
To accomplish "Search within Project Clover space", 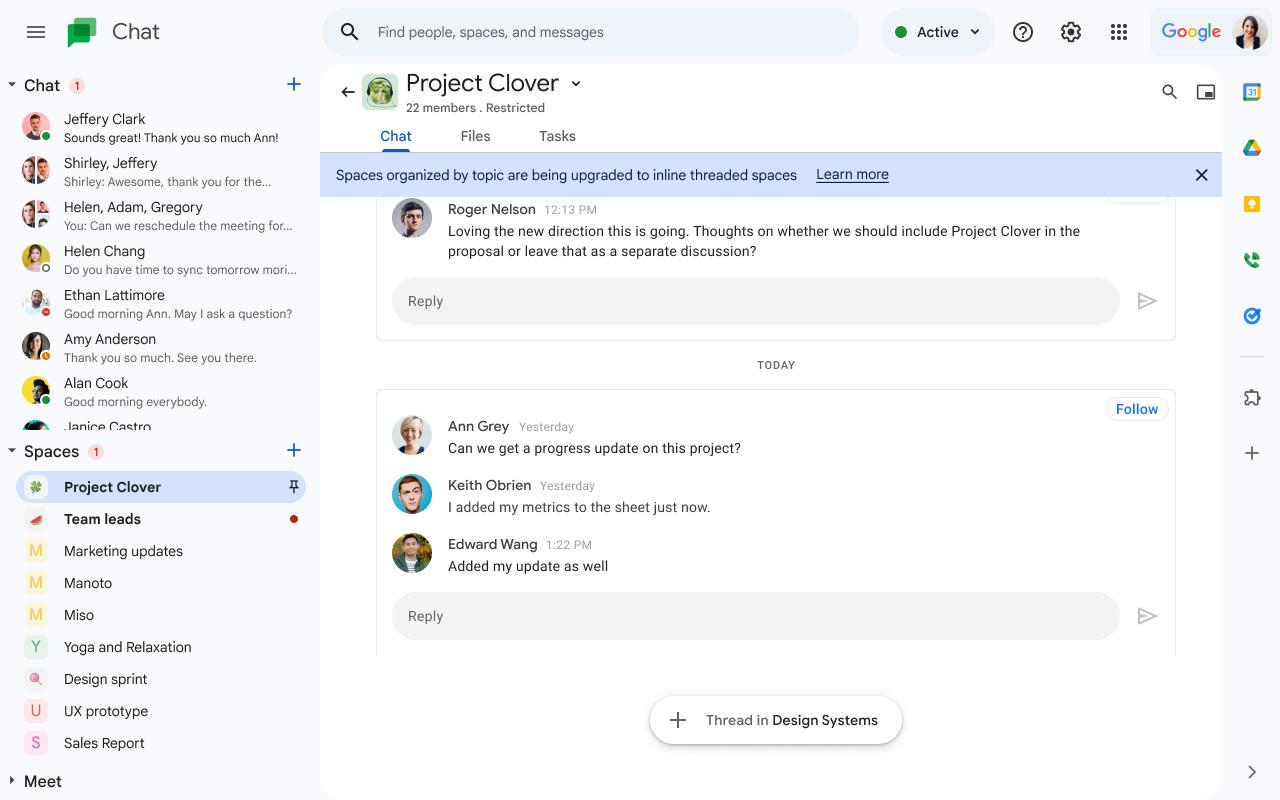I will click(x=1169, y=92).
